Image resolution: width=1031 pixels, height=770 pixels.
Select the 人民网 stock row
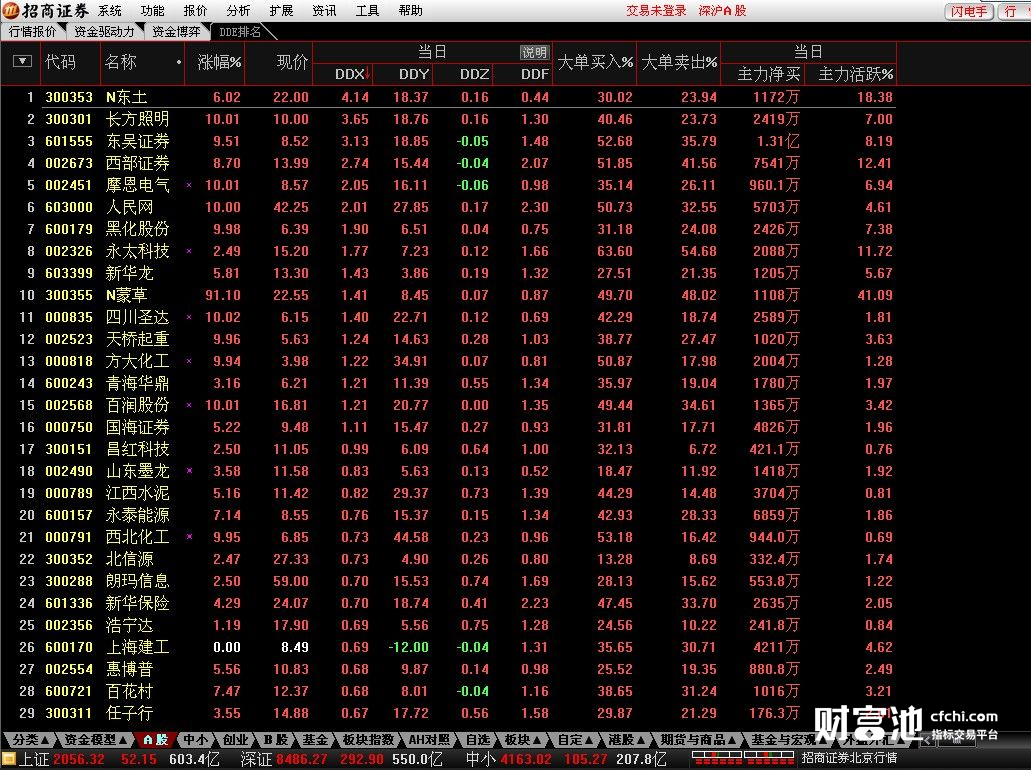(448, 207)
